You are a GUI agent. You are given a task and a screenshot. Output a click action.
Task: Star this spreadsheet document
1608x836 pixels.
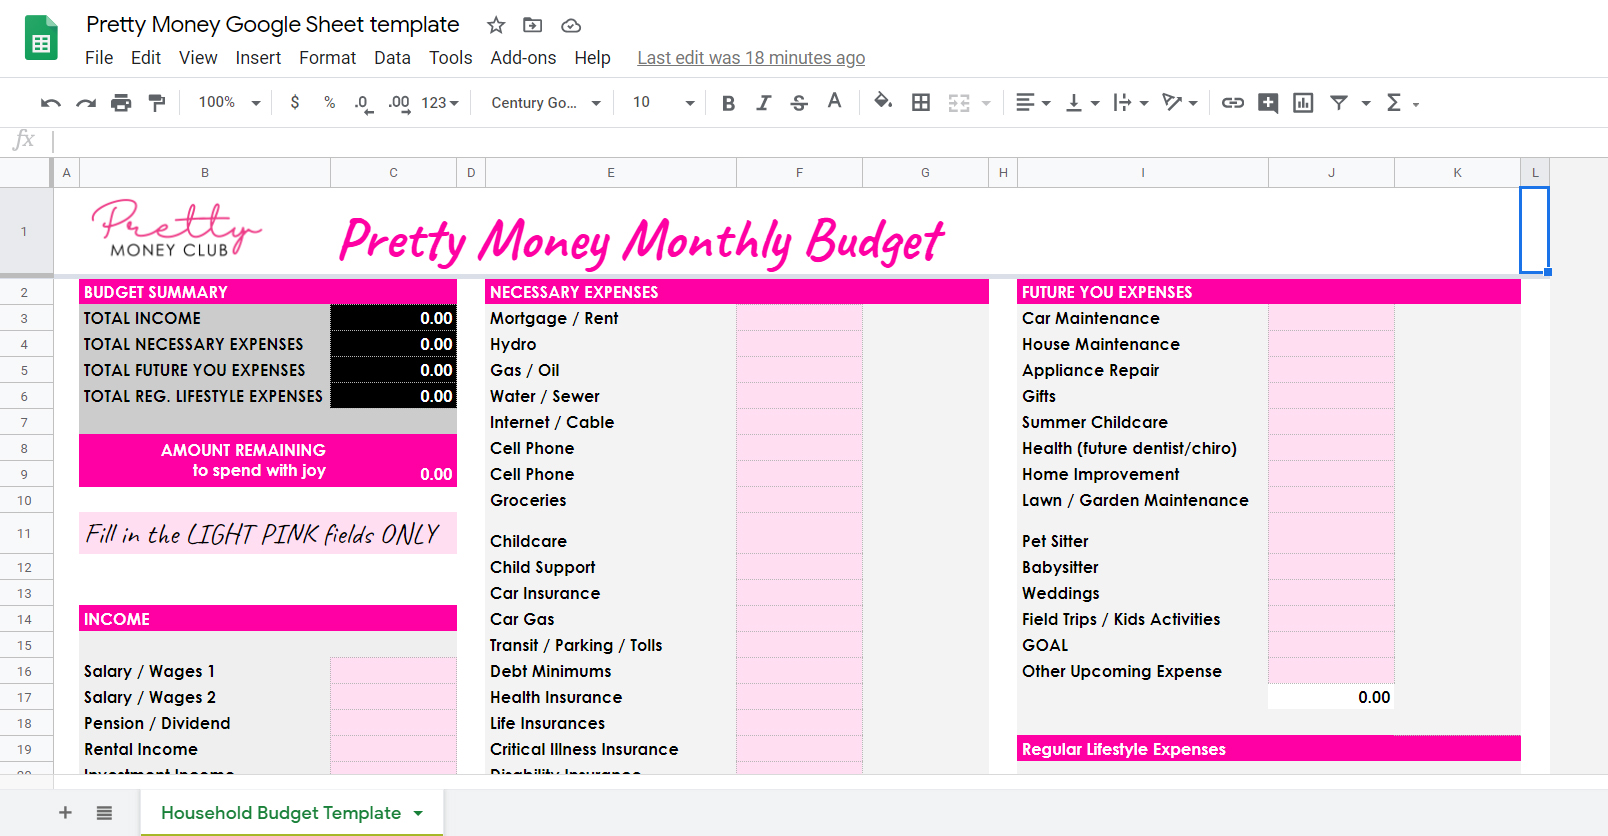coord(496,25)
